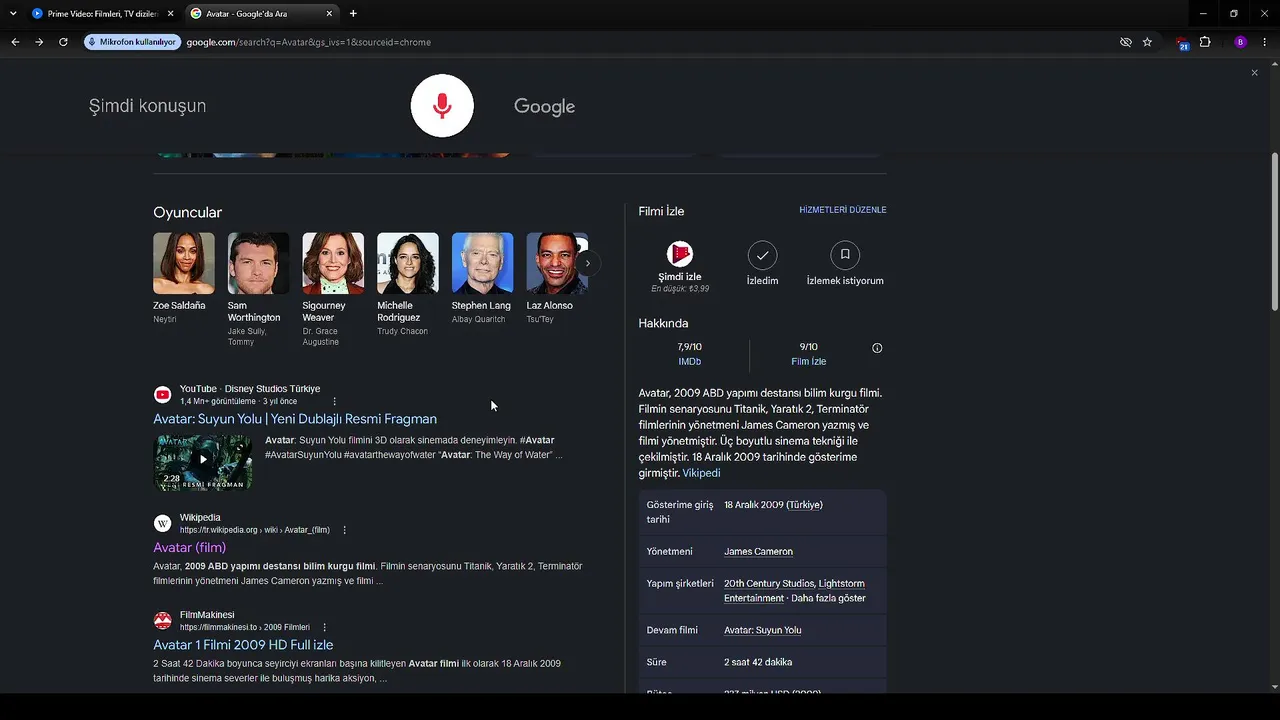Click the Şimdi izle play icon
The image size is (1280, 720).
coord(680,254)
